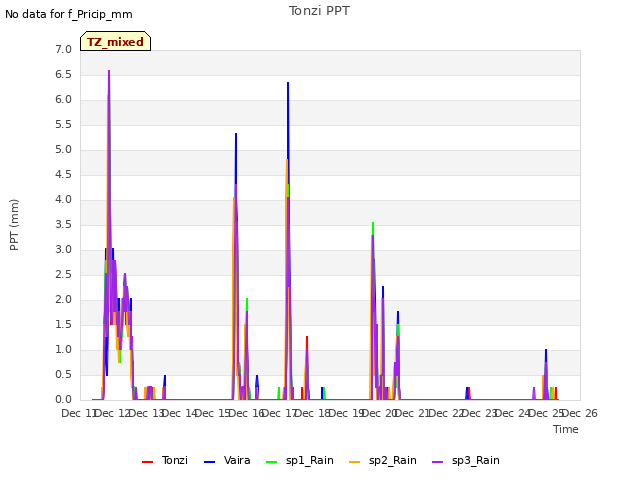Click the orange sp2_Rain legend swatch
The width and height of the screenshot is (640, 480).
pyautogui.click(x=355, y=462)
